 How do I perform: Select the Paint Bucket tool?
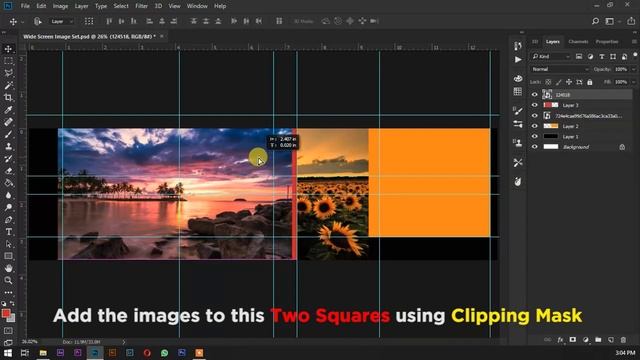(x=8, y=183)
